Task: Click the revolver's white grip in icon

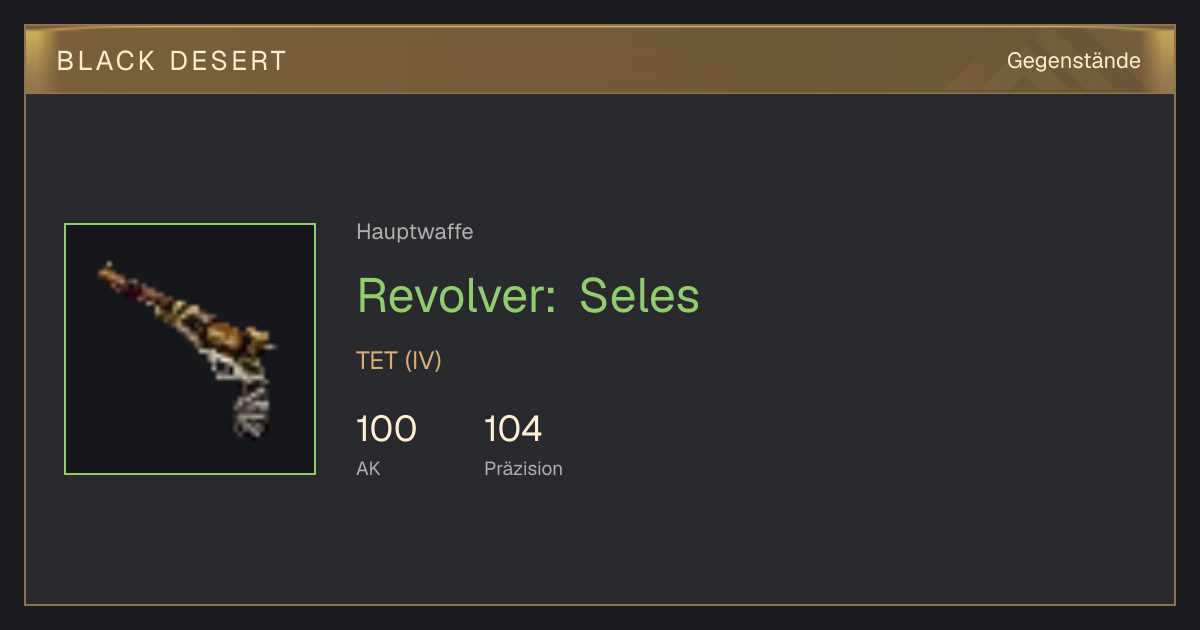Action: point(250,410)
